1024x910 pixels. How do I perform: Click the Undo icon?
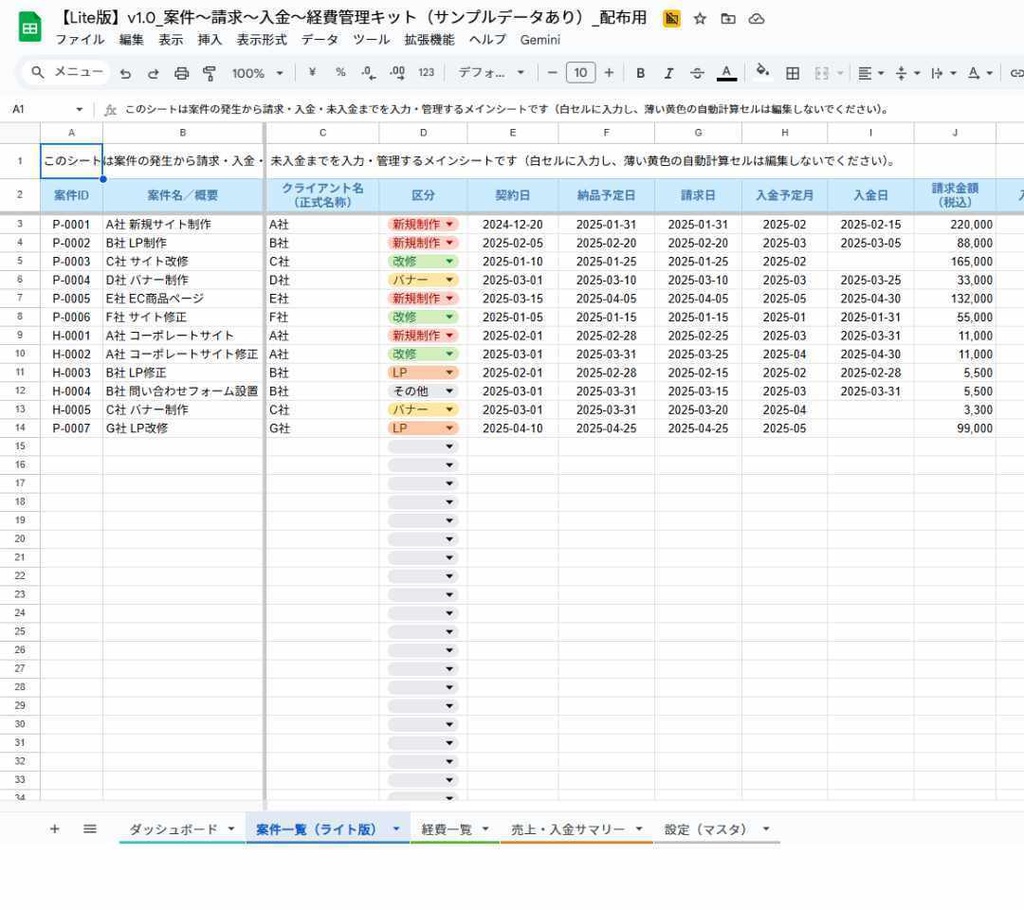coord(125,72)
